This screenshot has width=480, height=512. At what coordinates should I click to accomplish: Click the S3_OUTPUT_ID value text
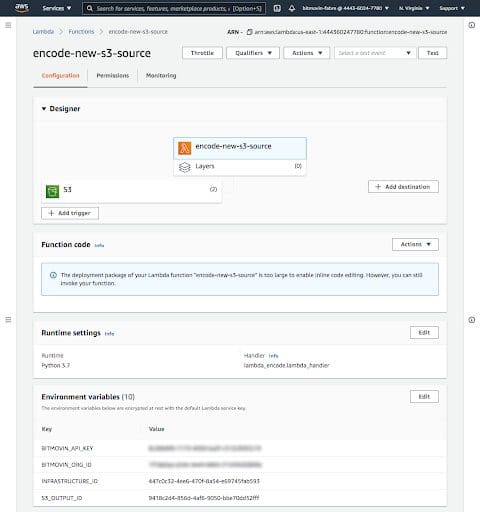point(204,498)
